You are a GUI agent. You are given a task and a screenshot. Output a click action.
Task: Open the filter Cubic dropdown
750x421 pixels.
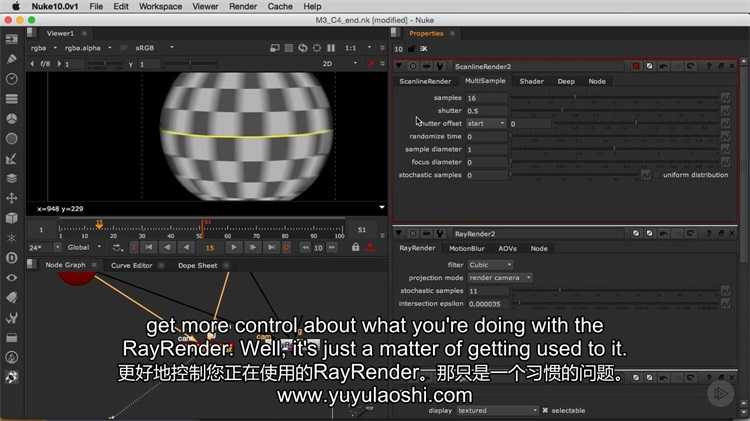(490, 265)
